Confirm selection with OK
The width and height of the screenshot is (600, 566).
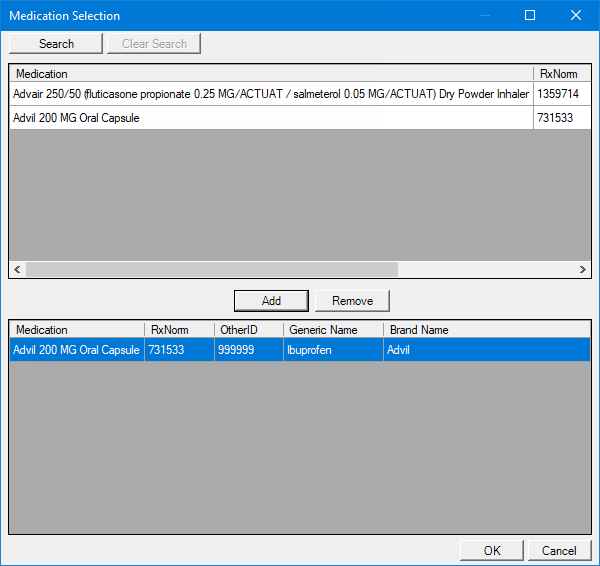click(492, 550)
